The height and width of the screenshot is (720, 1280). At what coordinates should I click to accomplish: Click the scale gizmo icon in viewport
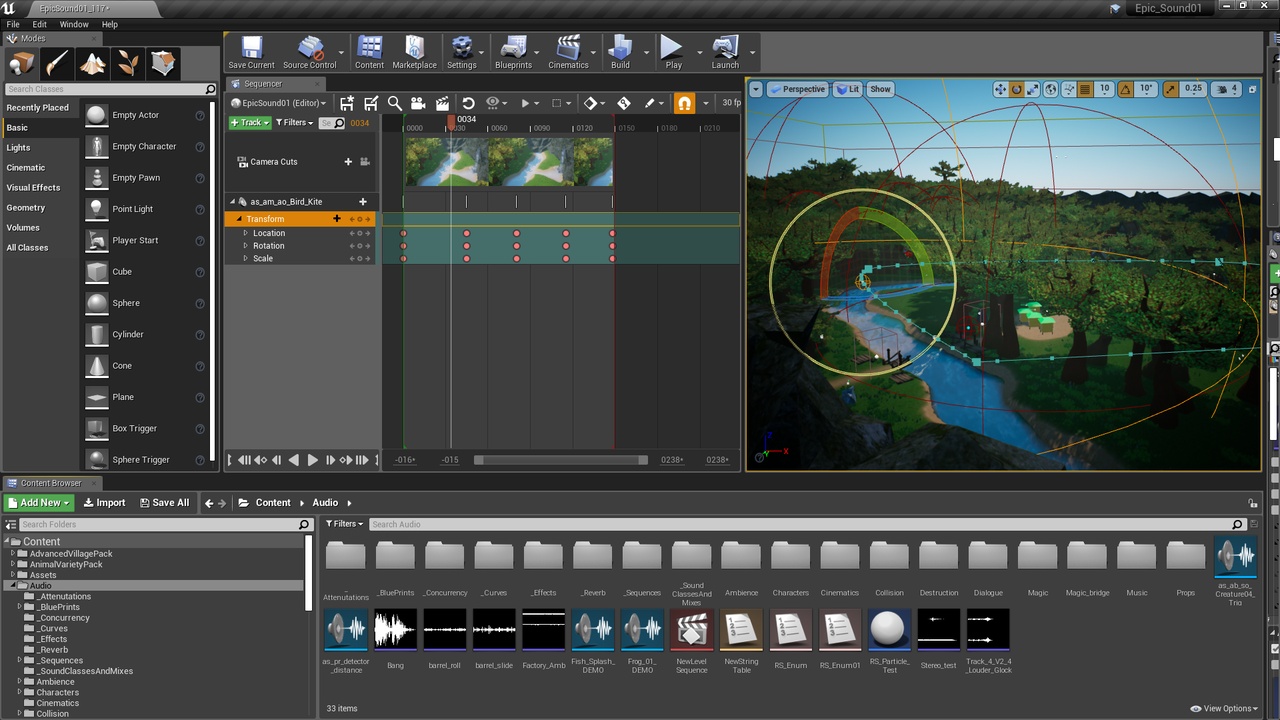[1033, 89]
